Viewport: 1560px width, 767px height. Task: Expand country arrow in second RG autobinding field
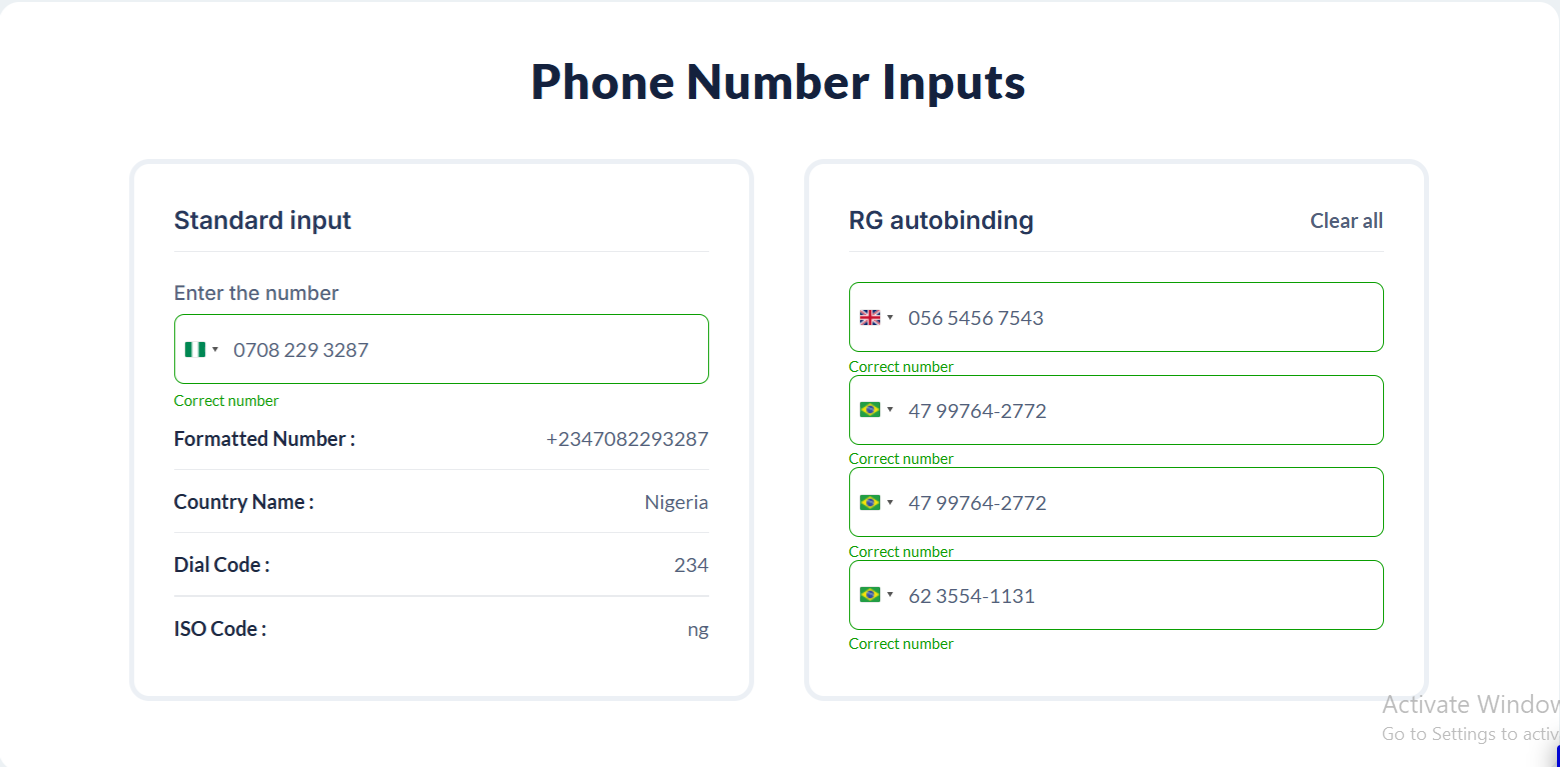click(890, 410)
